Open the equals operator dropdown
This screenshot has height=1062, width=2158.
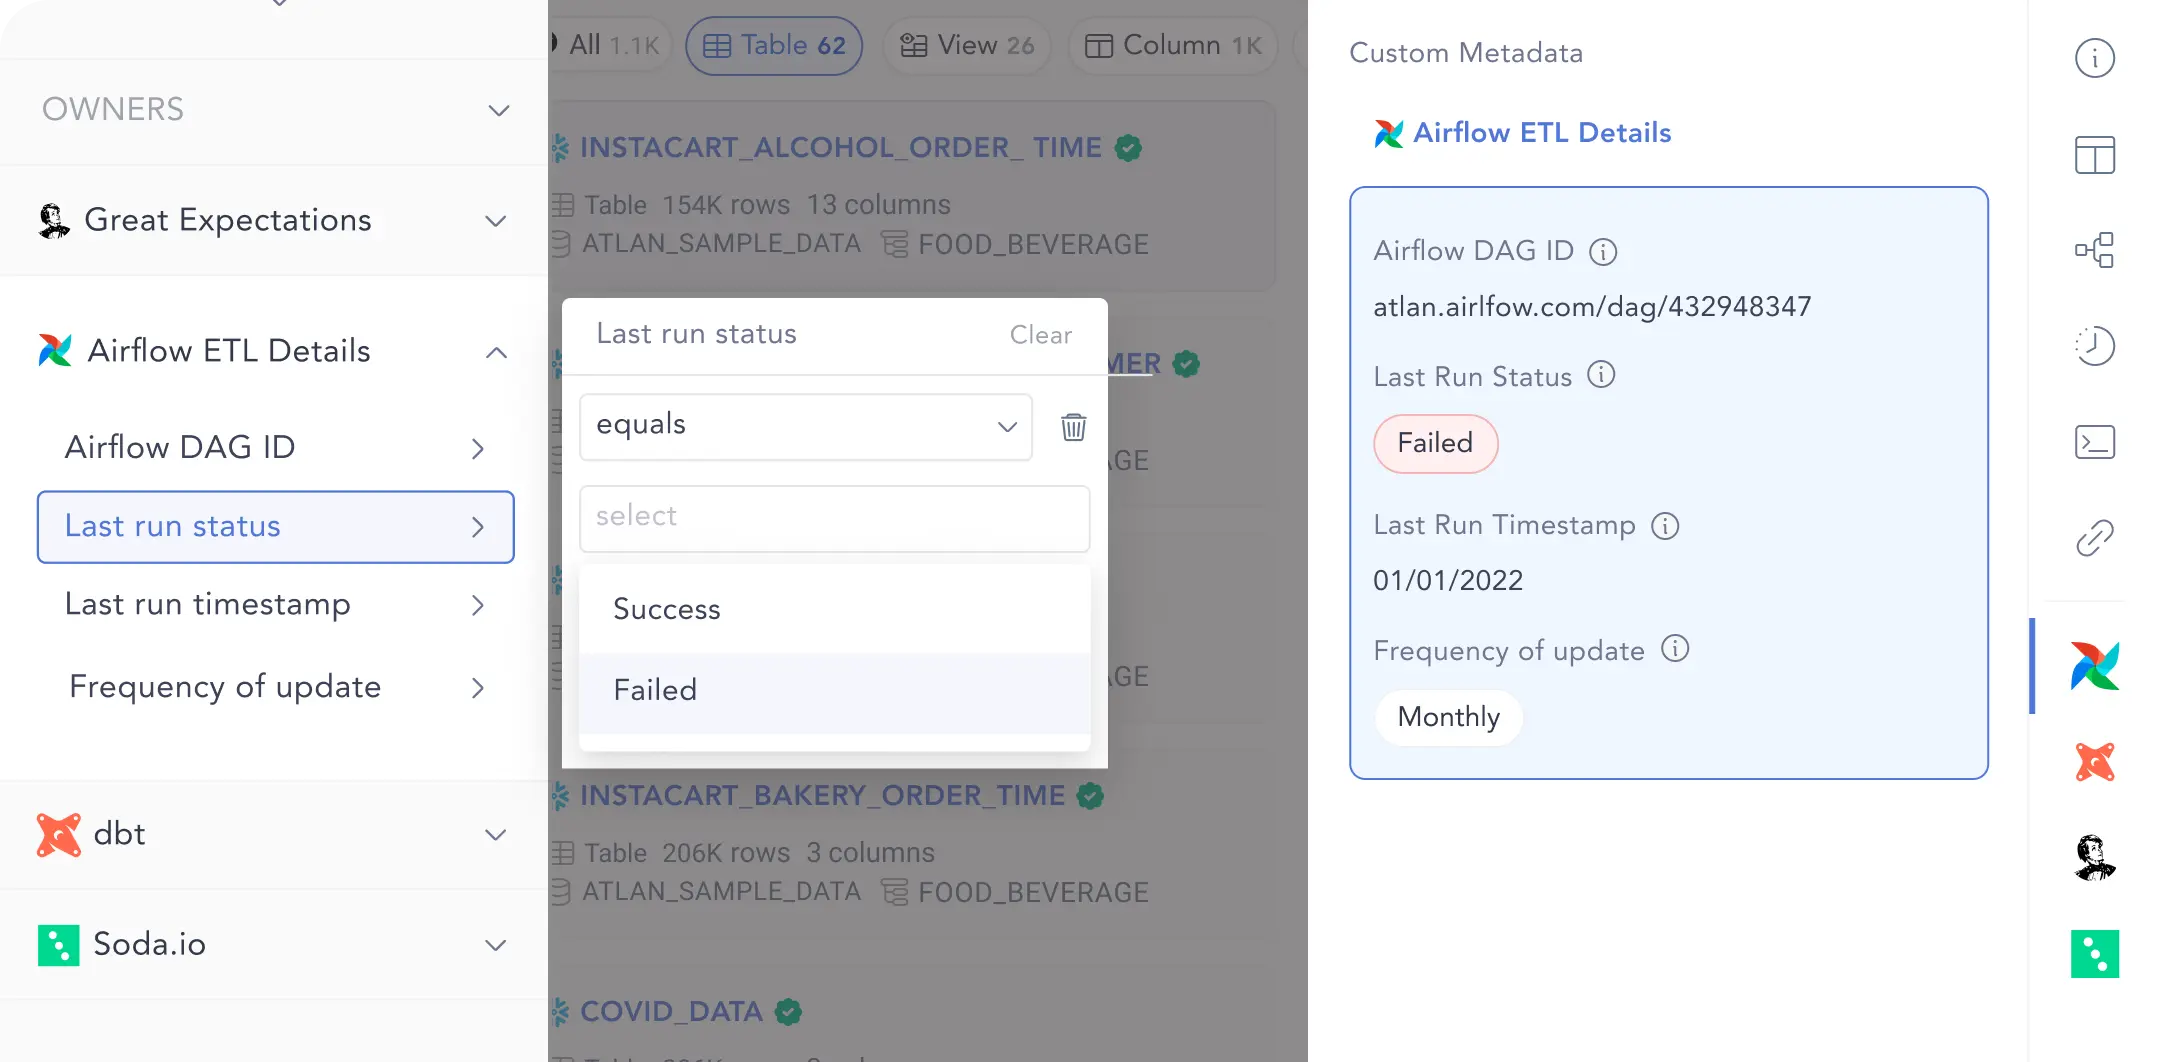click(x=805, y=427)
